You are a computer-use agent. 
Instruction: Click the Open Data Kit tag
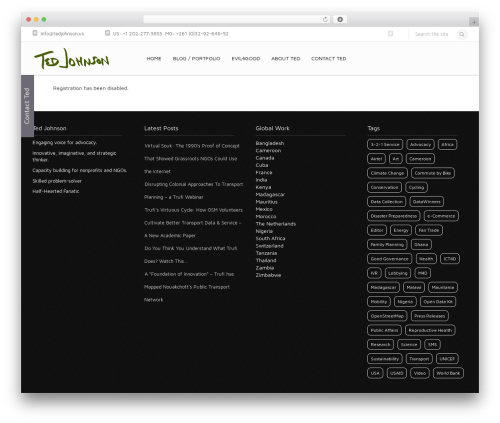pyautogui.click(x=438, y=302)
